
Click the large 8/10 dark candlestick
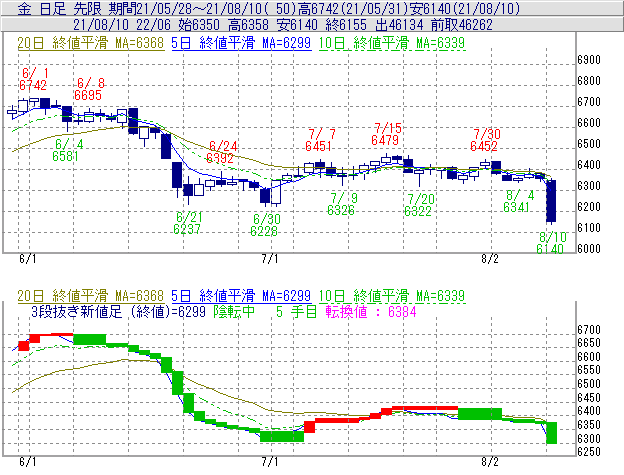(551, 201)
